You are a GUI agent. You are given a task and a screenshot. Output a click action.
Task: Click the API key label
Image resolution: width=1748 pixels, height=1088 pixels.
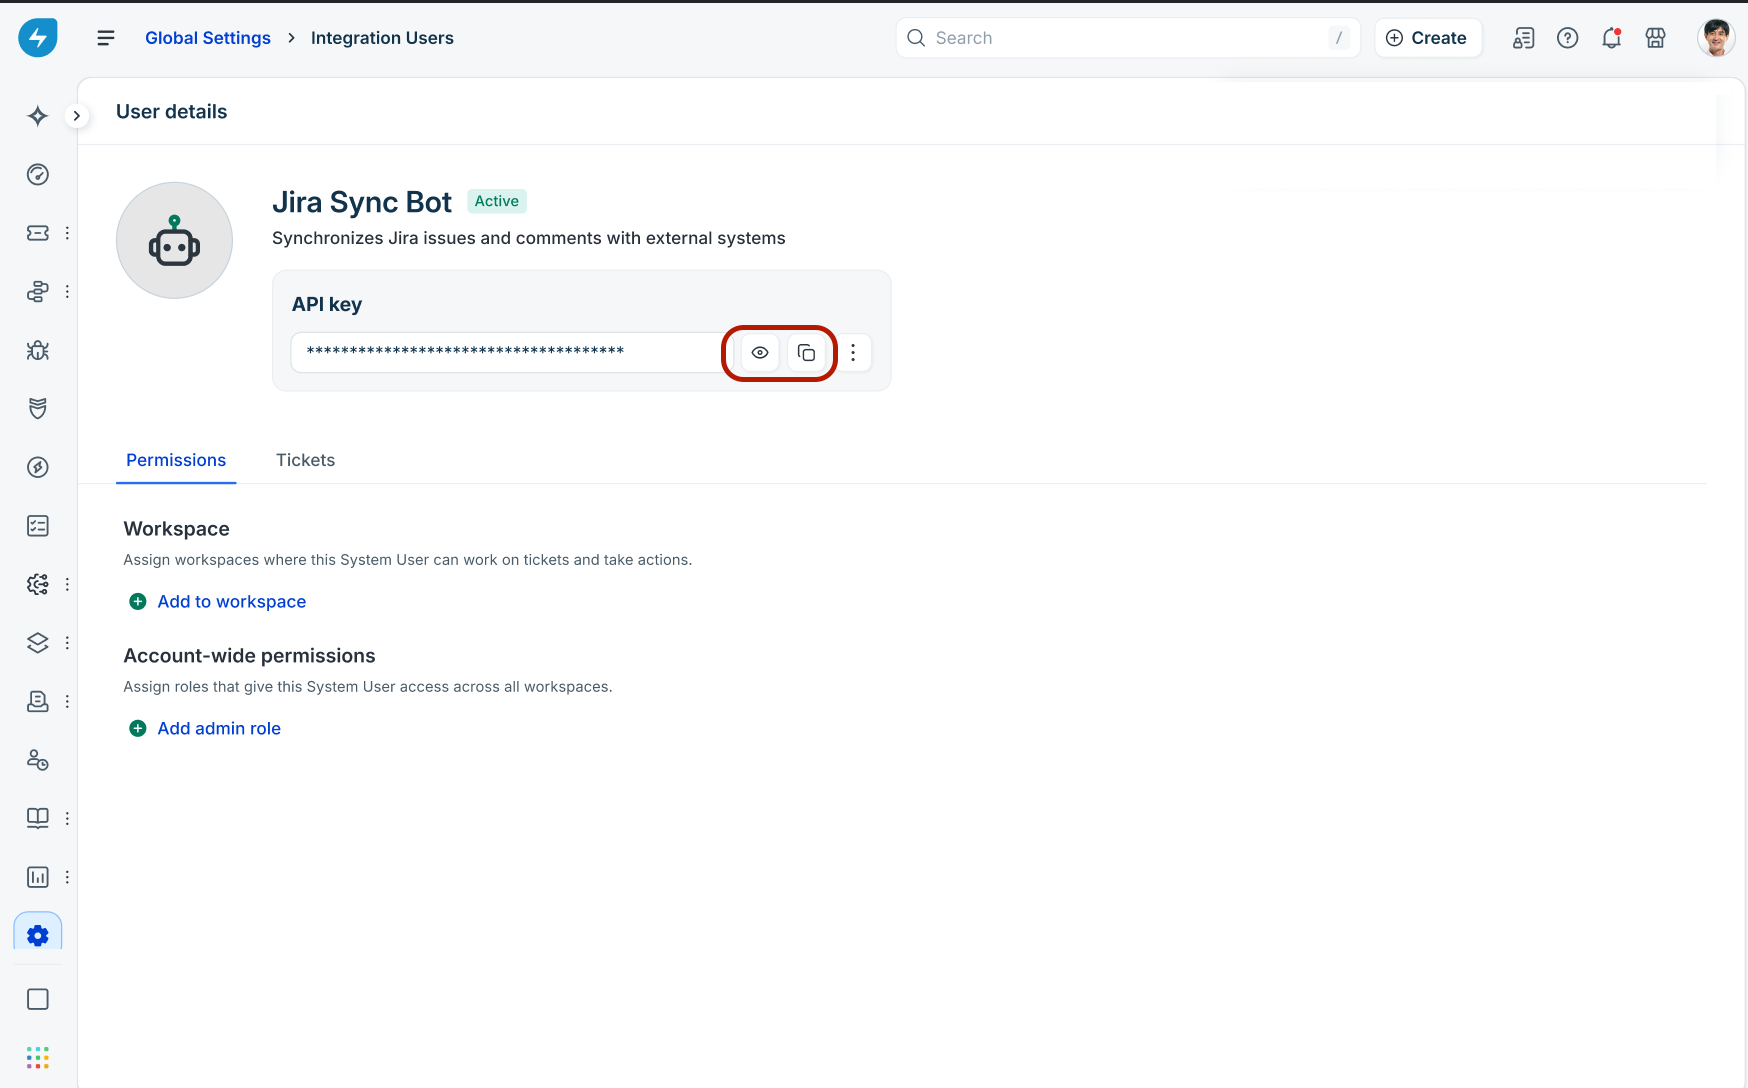pyautogui.click(x=327, y=305)
